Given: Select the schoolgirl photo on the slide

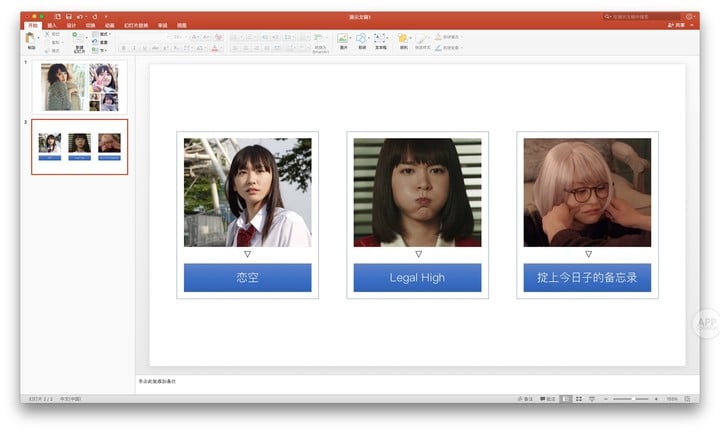Looking at the screenshot, I should tap(248, 192).
